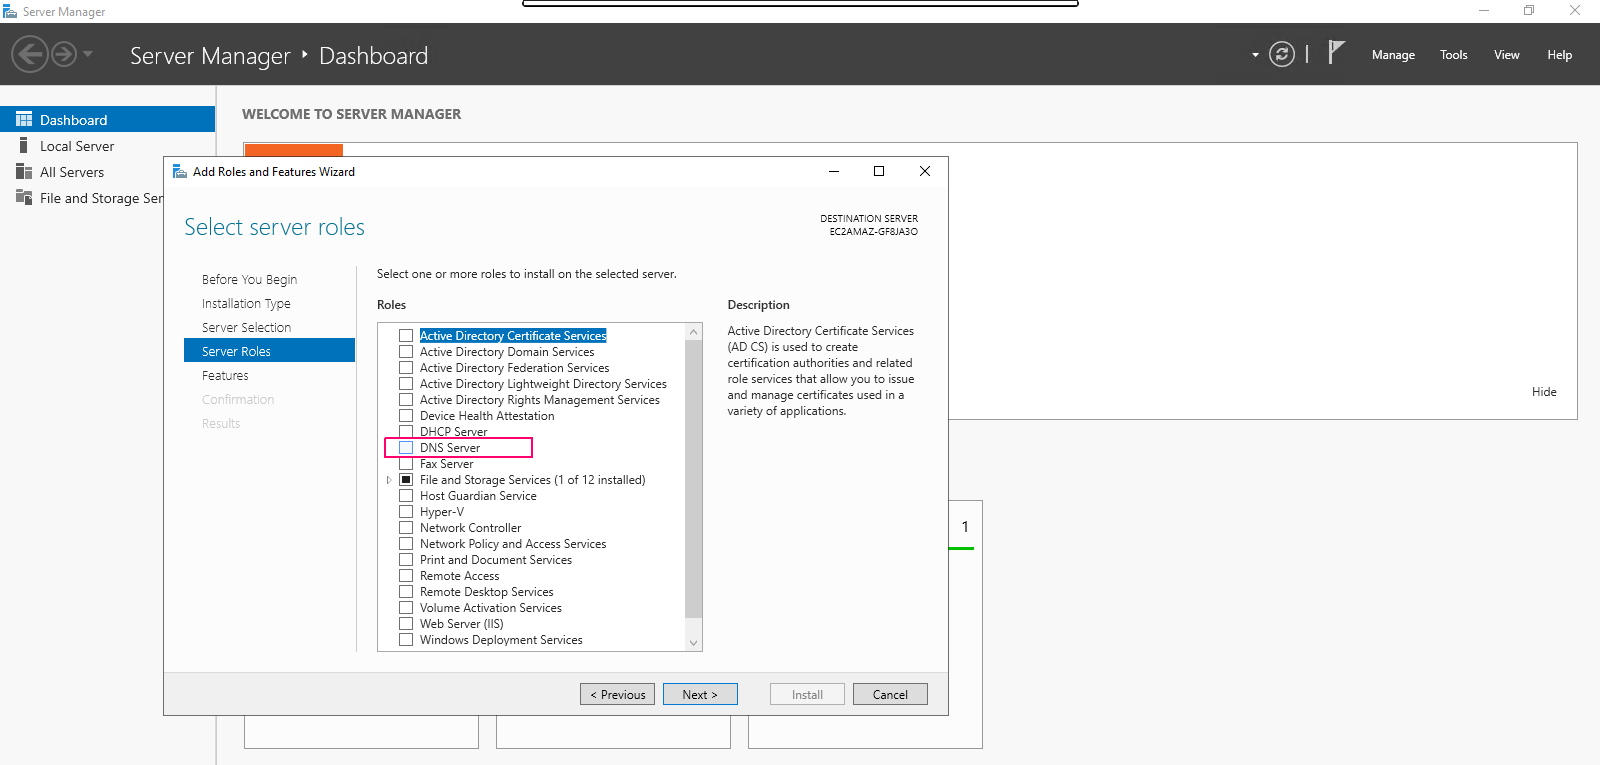The width and height of the screenshot is (1600, 765).
Task: Check the Fax Server checkbox
Action: click(x=406, y=464)
